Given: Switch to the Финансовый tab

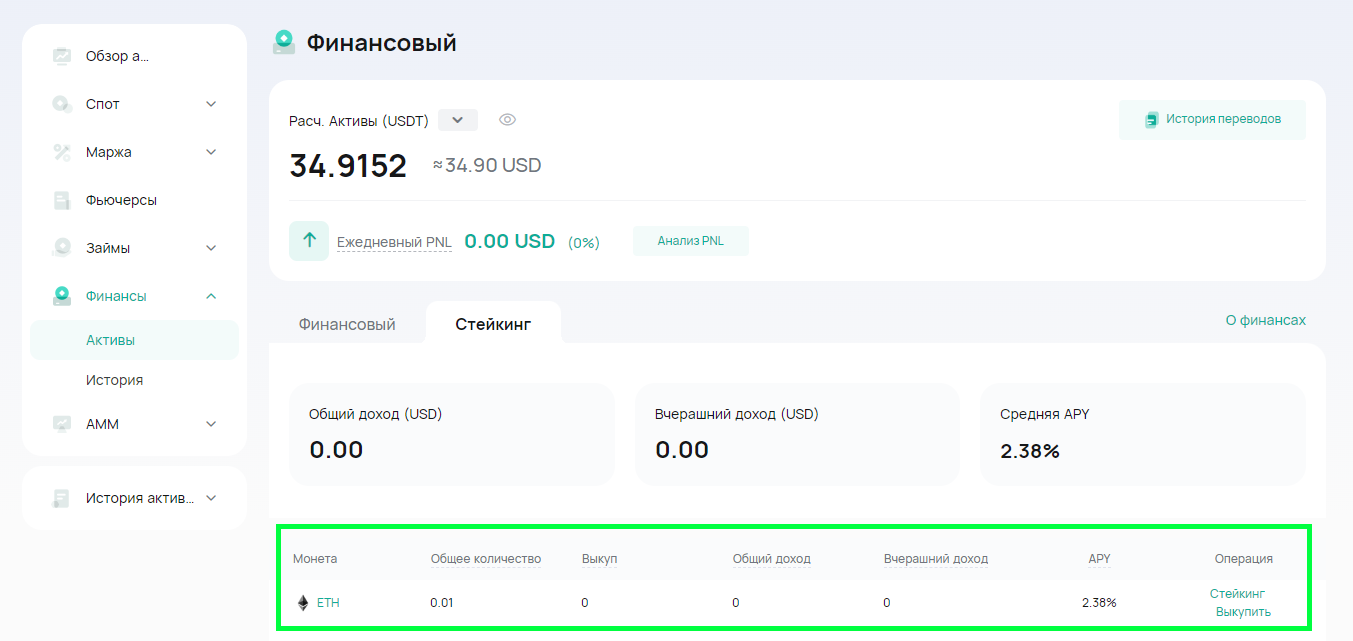Looking at the screenshot, I should 347,324.
